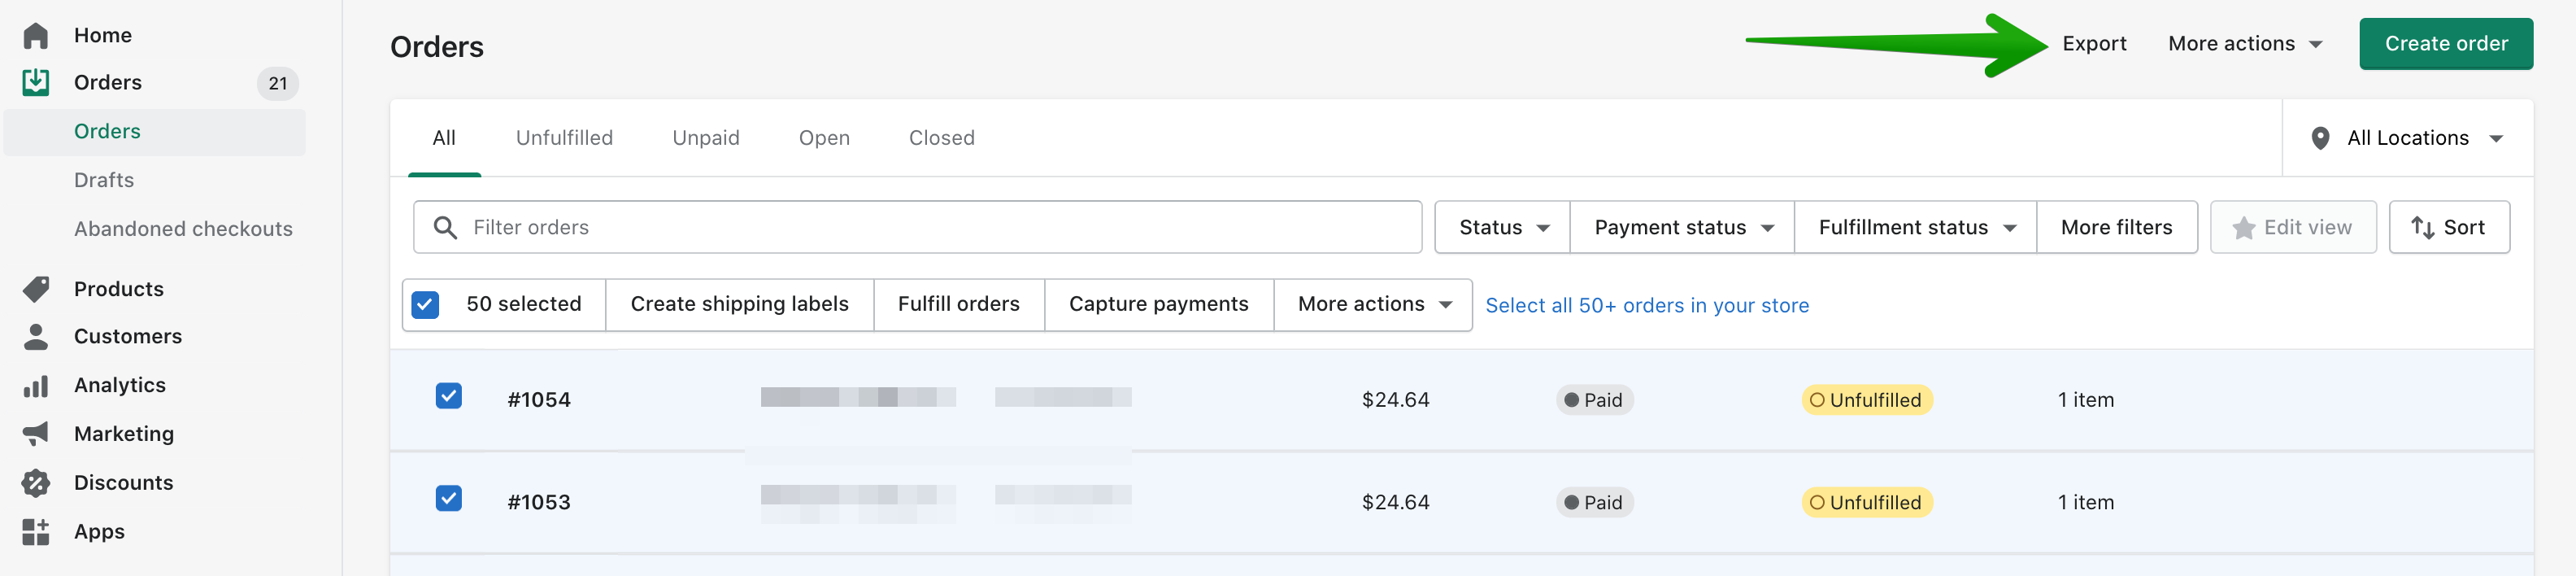Click the Customers person icon
The image size is (2576, 576).
point(36,337)
